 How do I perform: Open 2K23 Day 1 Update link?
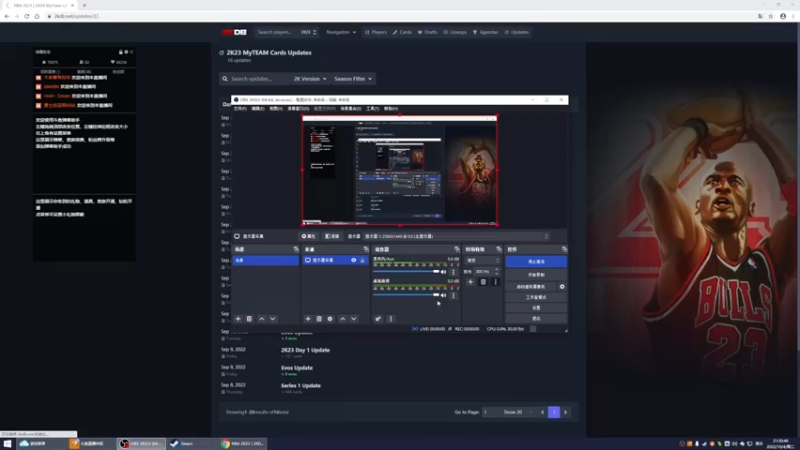point(305,351)
